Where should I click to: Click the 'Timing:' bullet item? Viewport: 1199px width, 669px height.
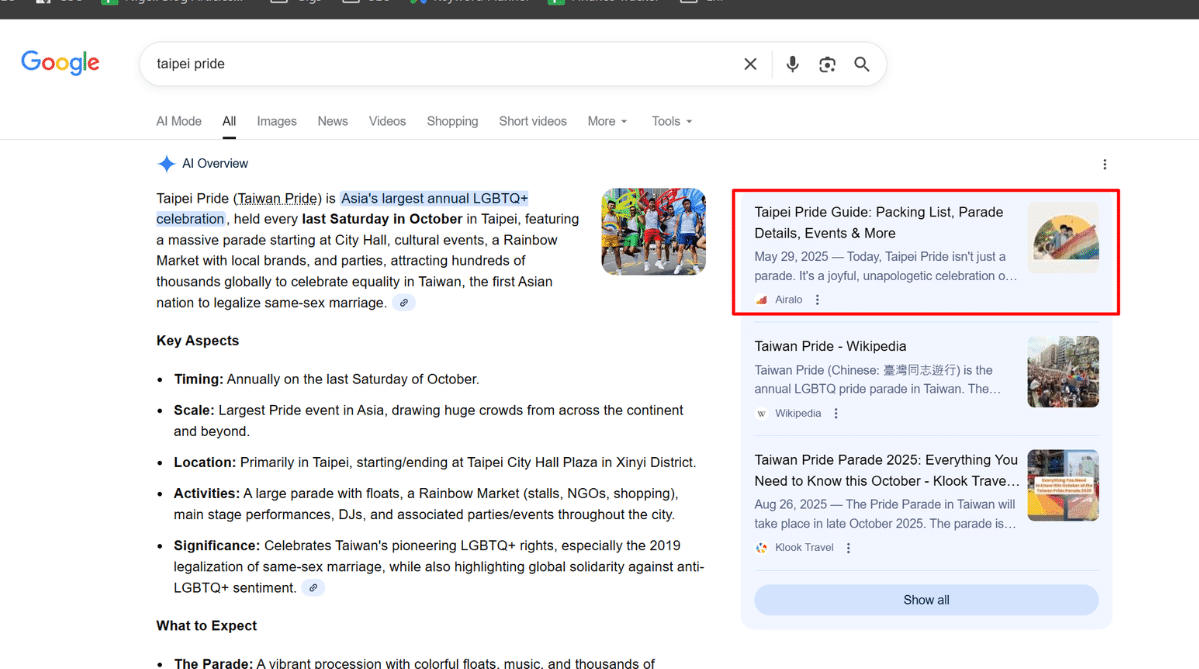click(x=327, y=379)
